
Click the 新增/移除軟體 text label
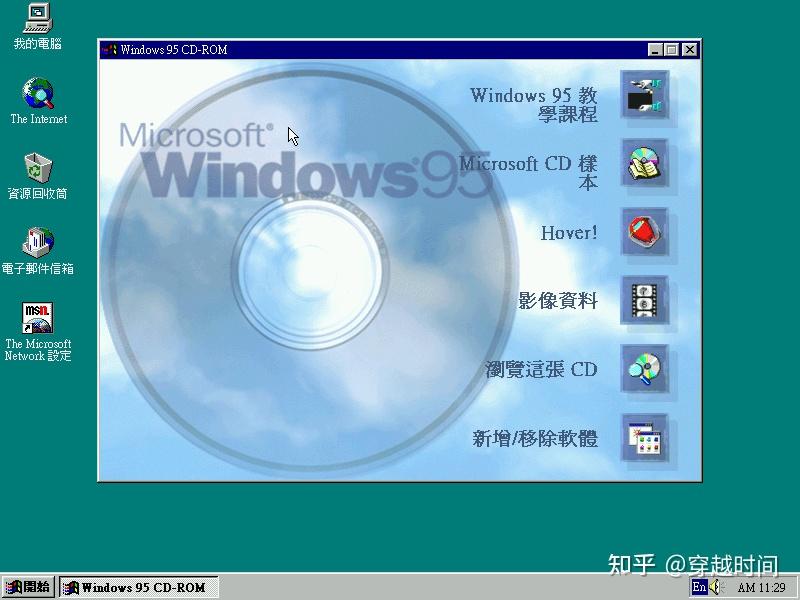click(535, 438)
